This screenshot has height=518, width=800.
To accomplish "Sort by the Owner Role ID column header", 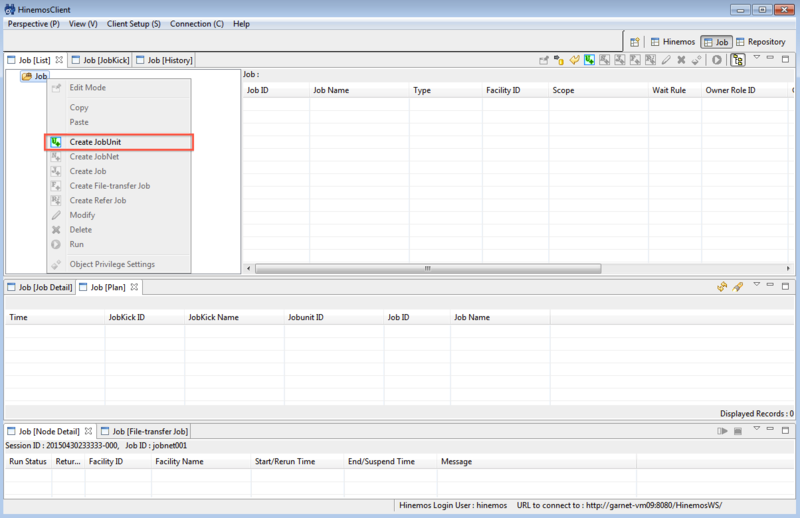I will click(x=745, y=90).
